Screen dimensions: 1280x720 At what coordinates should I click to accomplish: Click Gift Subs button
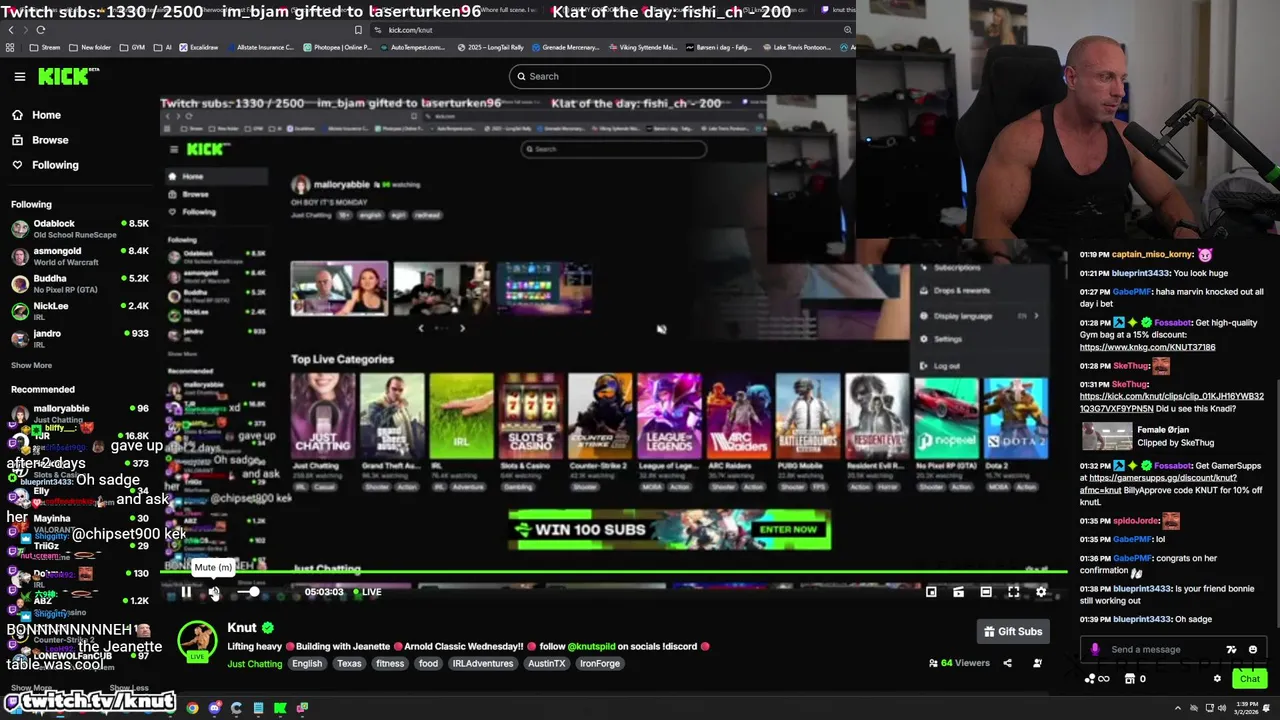(x=1013, y=632)
